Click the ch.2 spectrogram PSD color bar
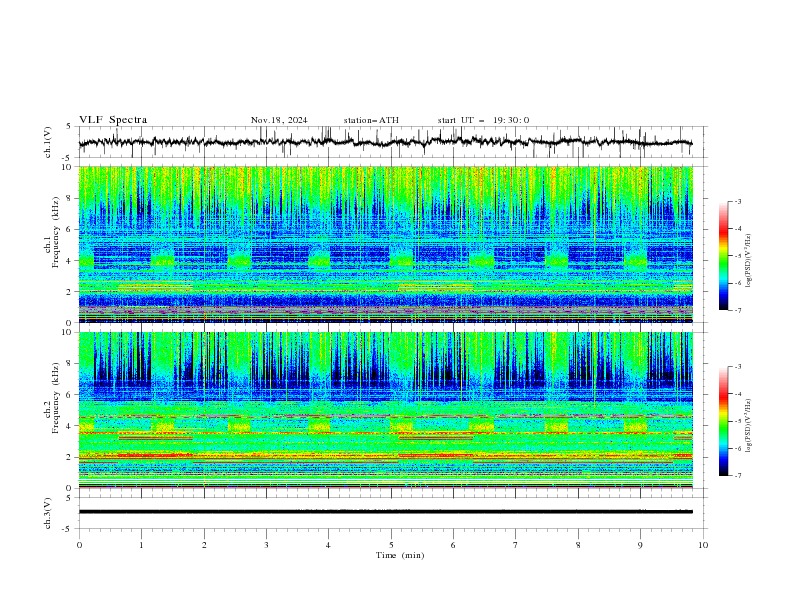Viewport: 792px width, 612px height. 724,421
